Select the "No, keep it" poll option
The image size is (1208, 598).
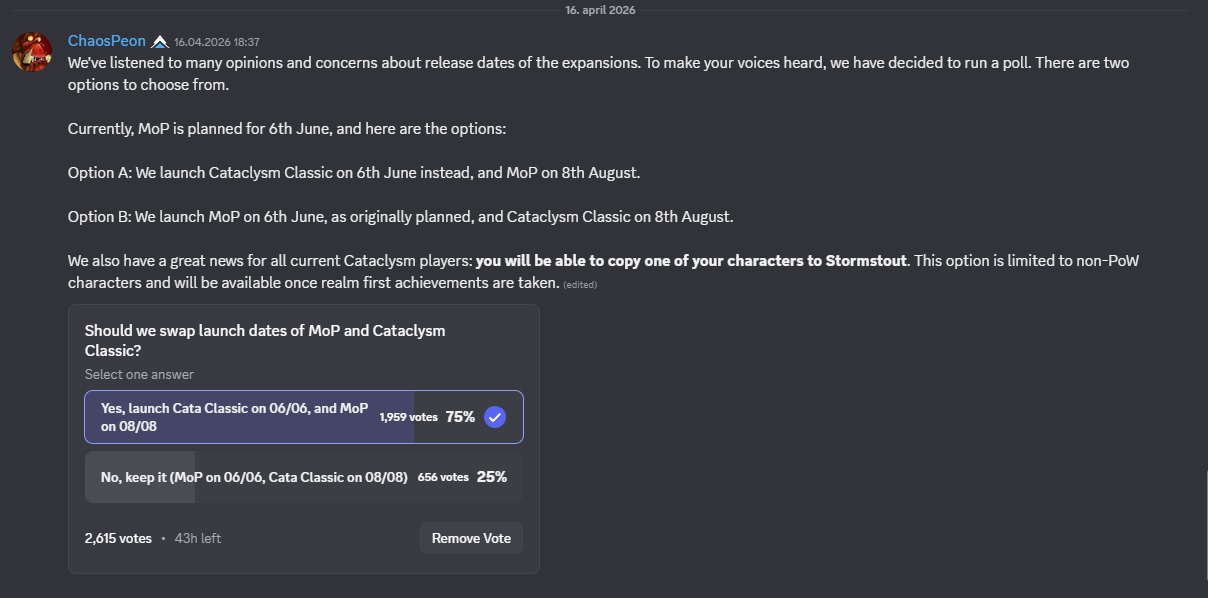click(x=304, y=477)
